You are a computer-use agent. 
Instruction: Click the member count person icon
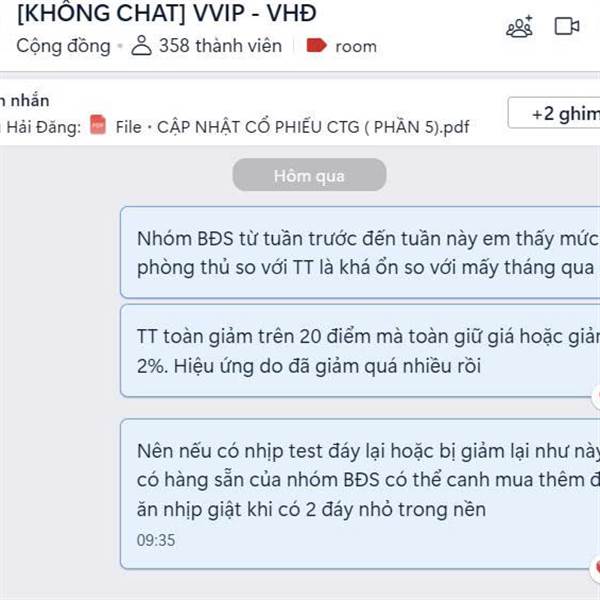(141, 46)
